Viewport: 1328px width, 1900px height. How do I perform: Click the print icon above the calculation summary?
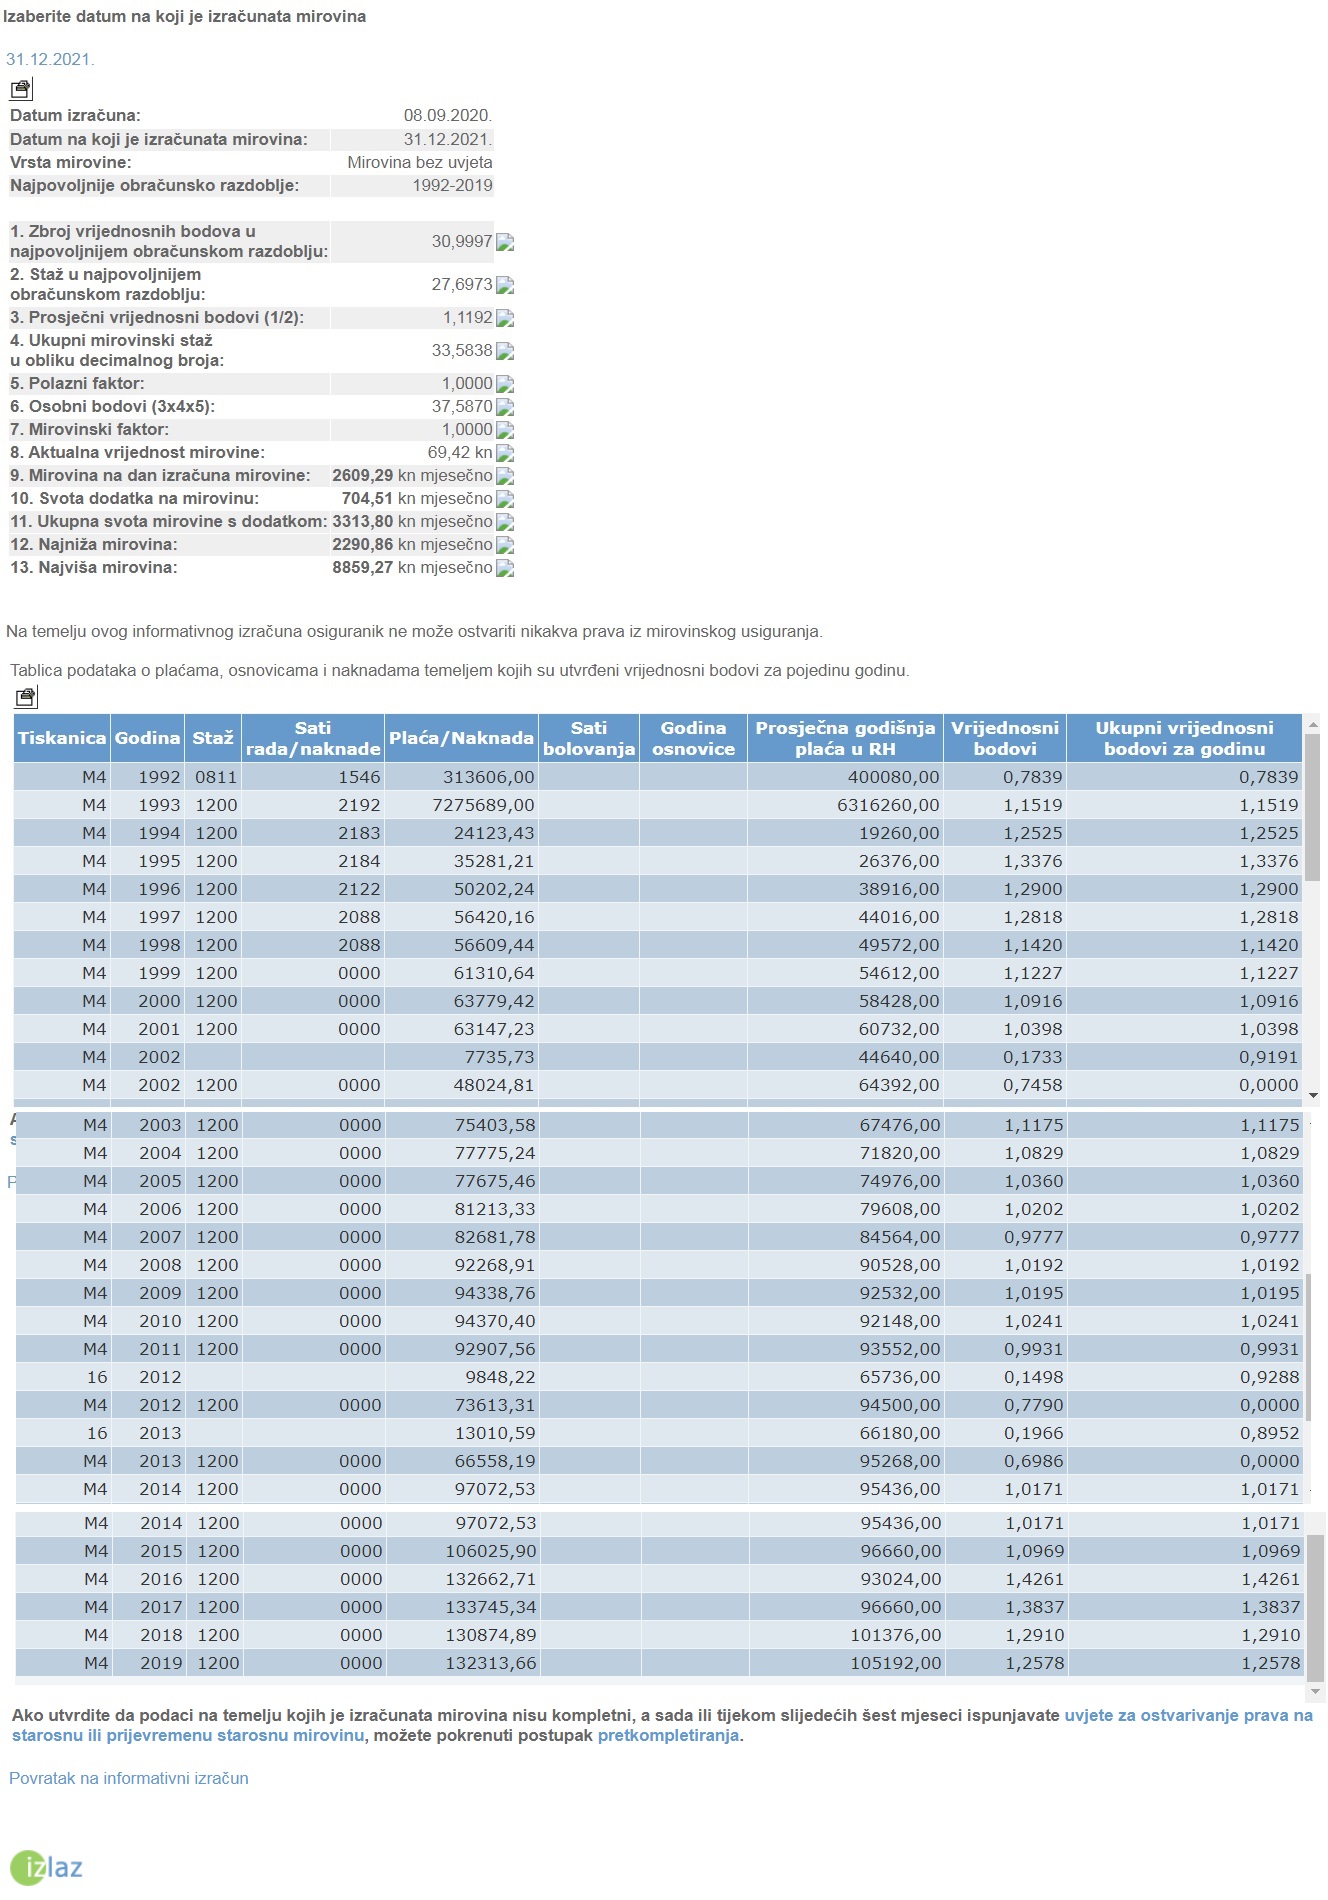[21, 89]
